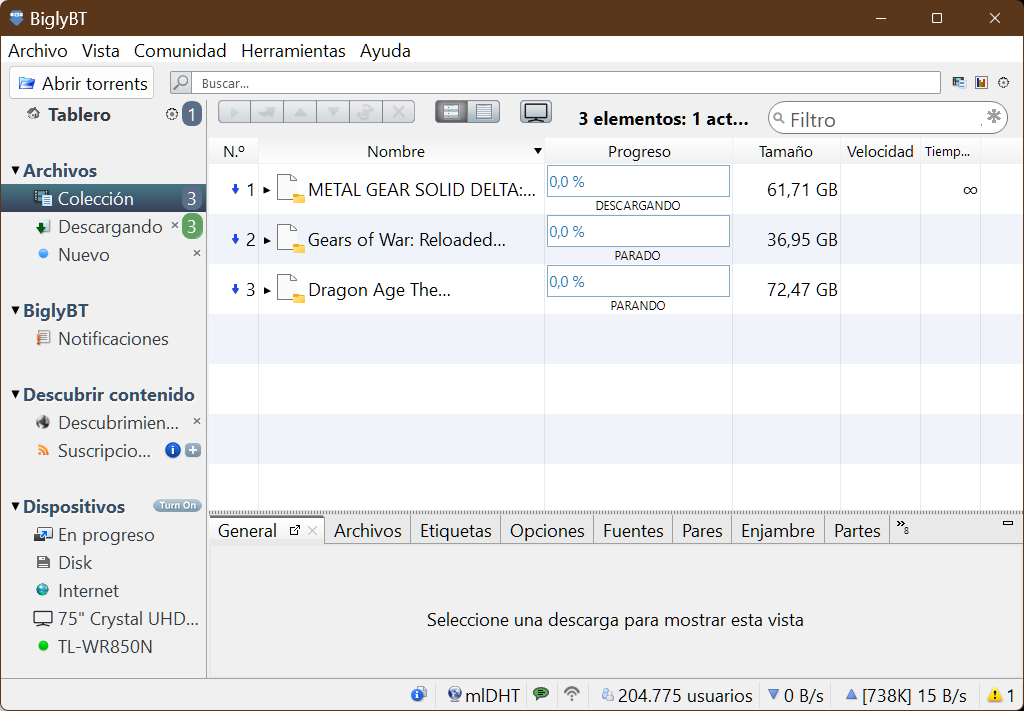Show hidden tabs with overflow chevron
Screen dimensions: 1024x711
click(902, 526)
